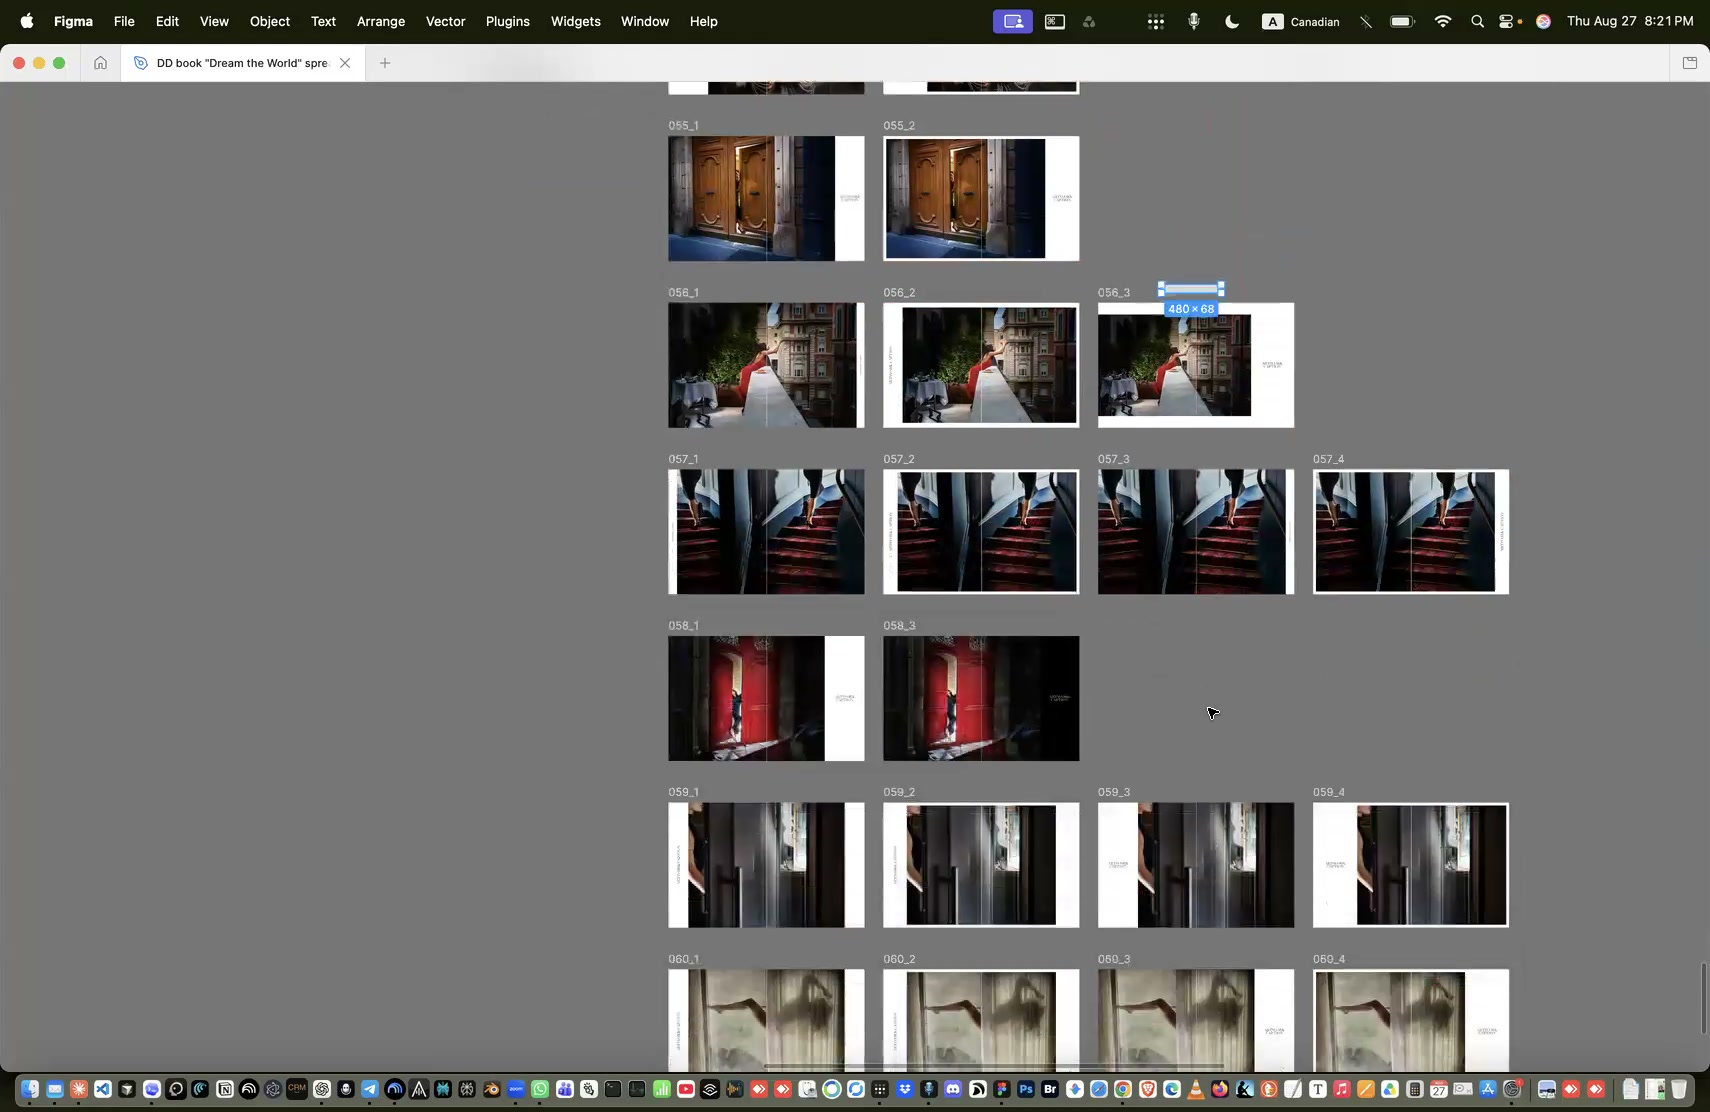Click the panel icon at far right of tab bar
Screen dimensions: 1710x1112
pyautogui.click(x=1690, y=63)
